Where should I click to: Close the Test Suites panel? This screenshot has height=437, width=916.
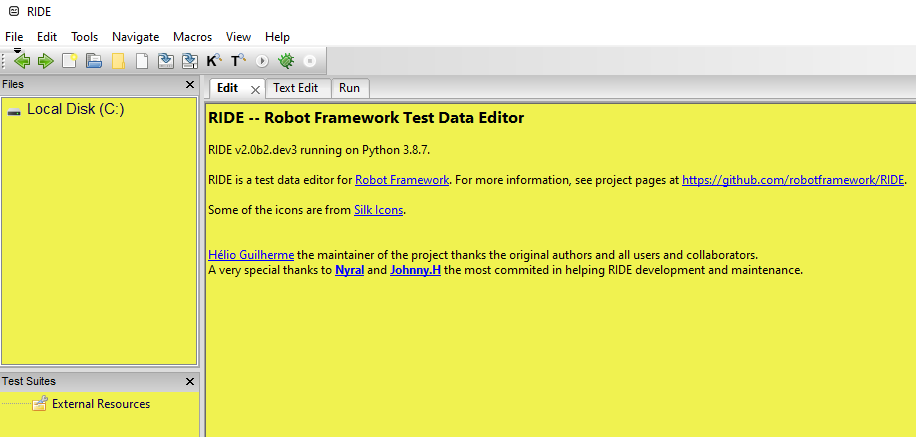click(190, 381)
